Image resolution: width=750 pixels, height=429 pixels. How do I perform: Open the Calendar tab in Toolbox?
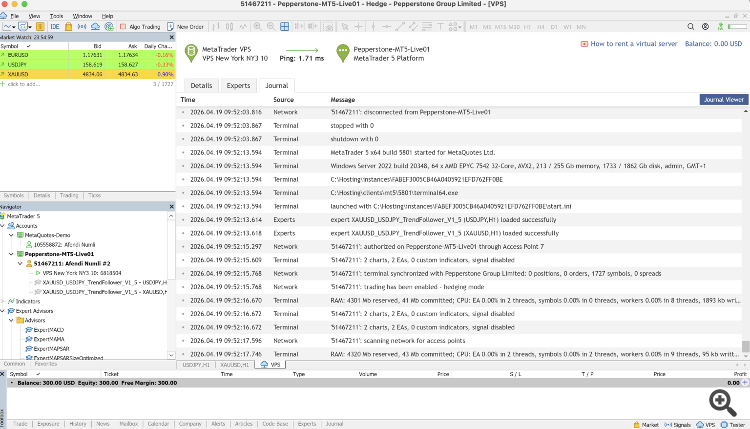[158, 424]
